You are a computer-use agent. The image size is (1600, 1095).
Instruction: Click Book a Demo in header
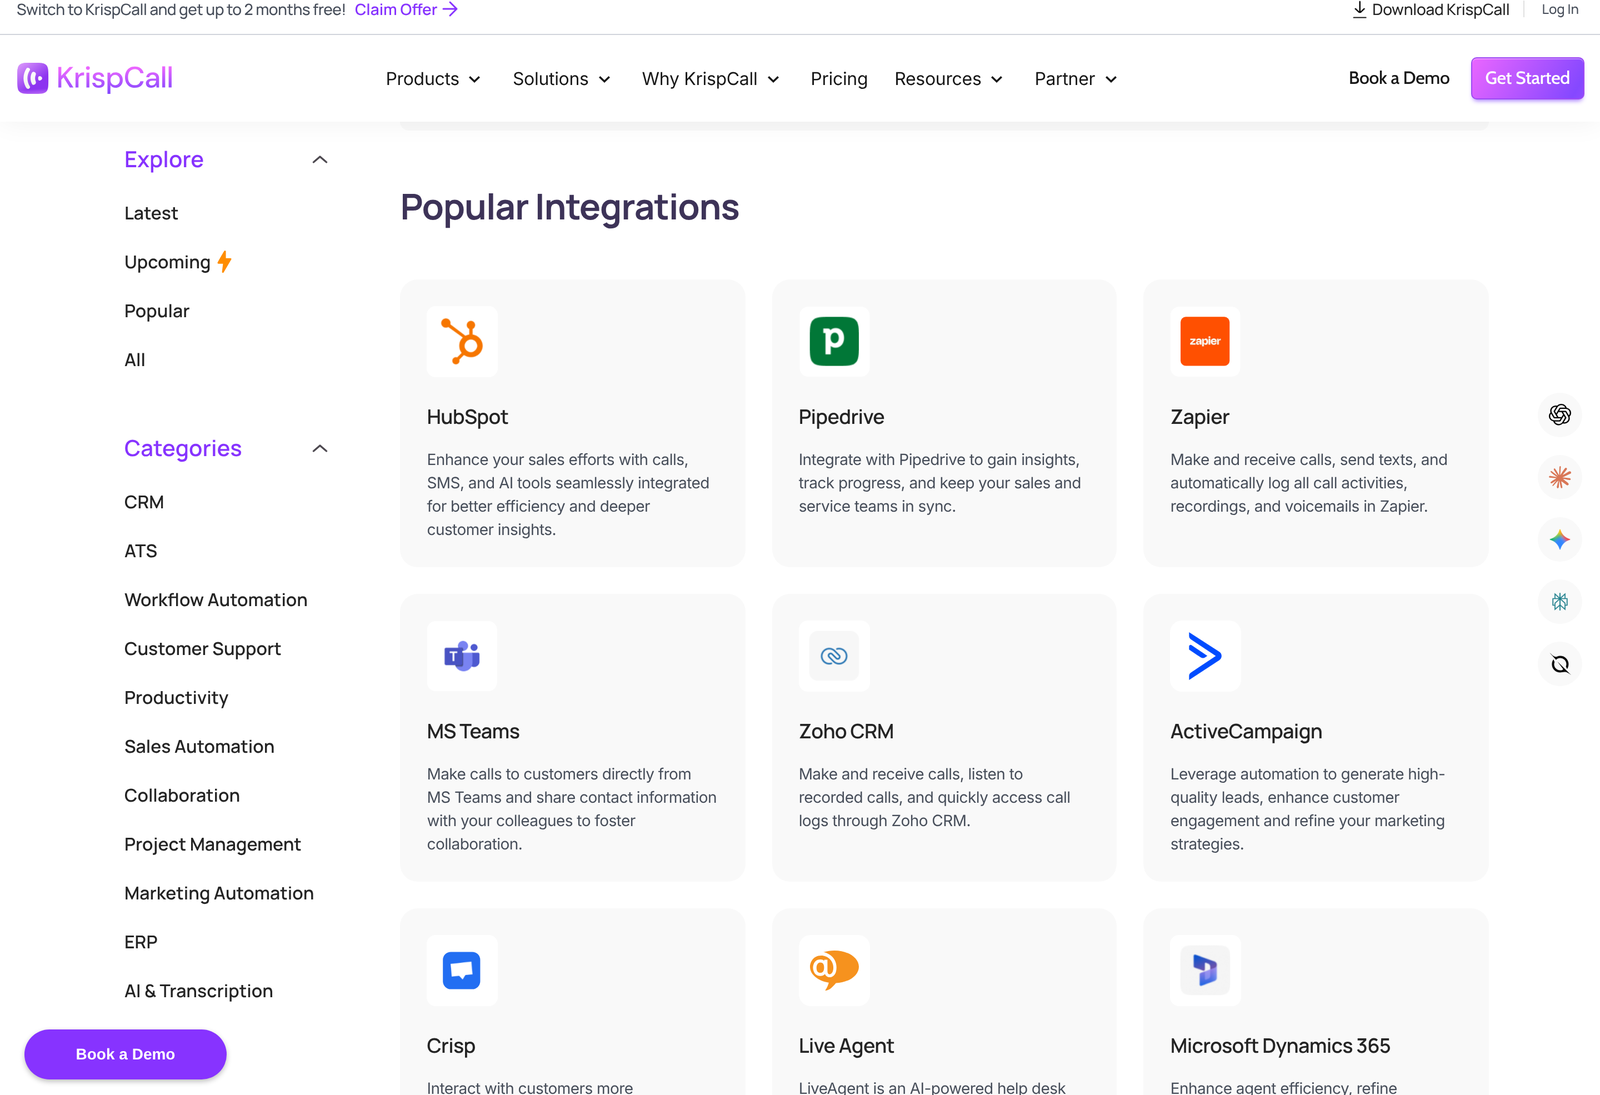coord(1399,78)
